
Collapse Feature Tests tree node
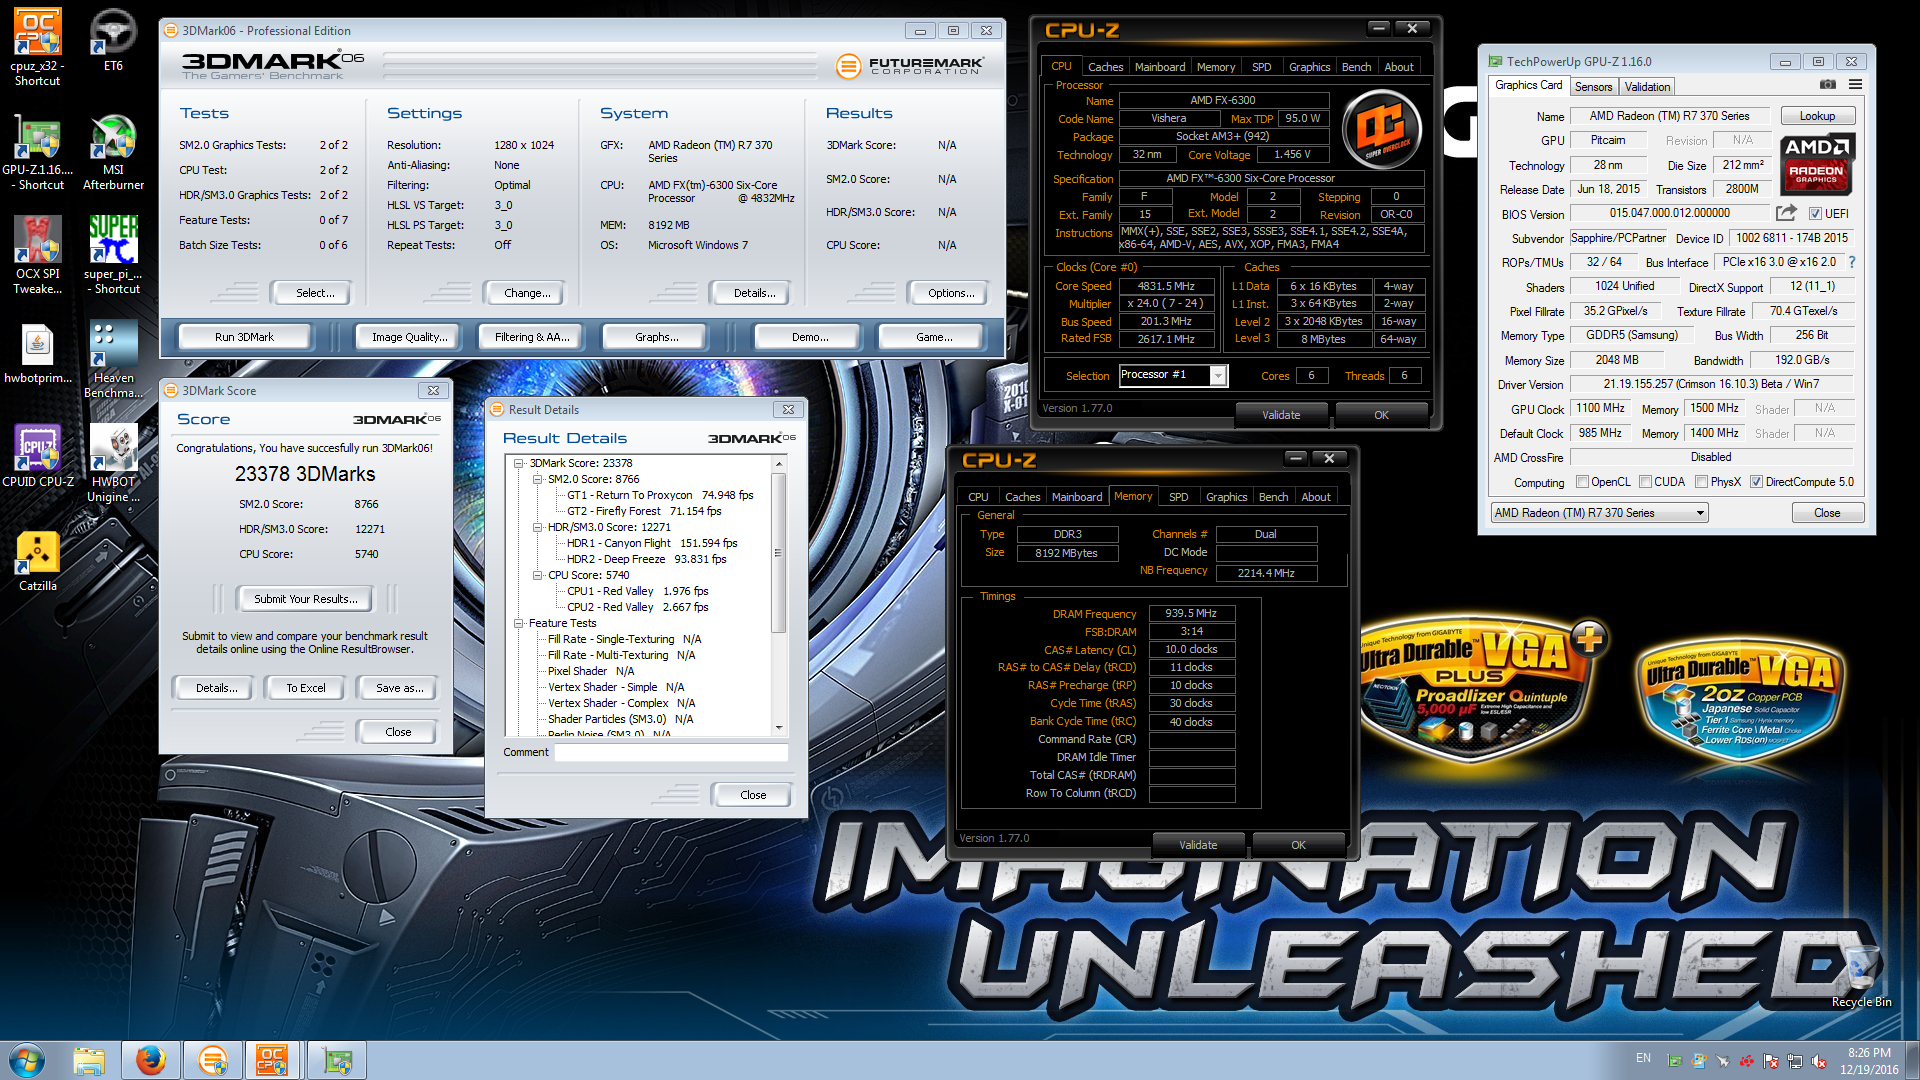coord(519,623)
